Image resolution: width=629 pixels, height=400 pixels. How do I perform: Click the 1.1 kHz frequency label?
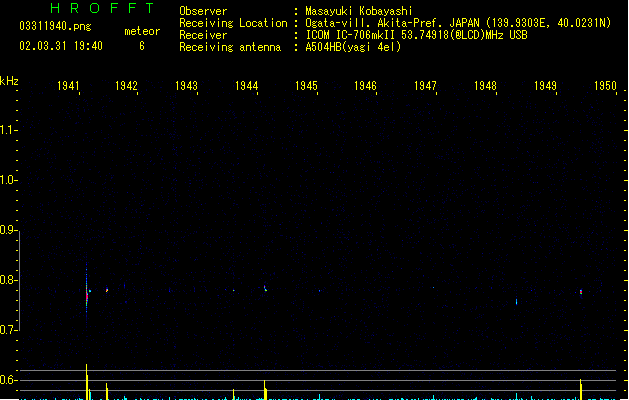8,130
